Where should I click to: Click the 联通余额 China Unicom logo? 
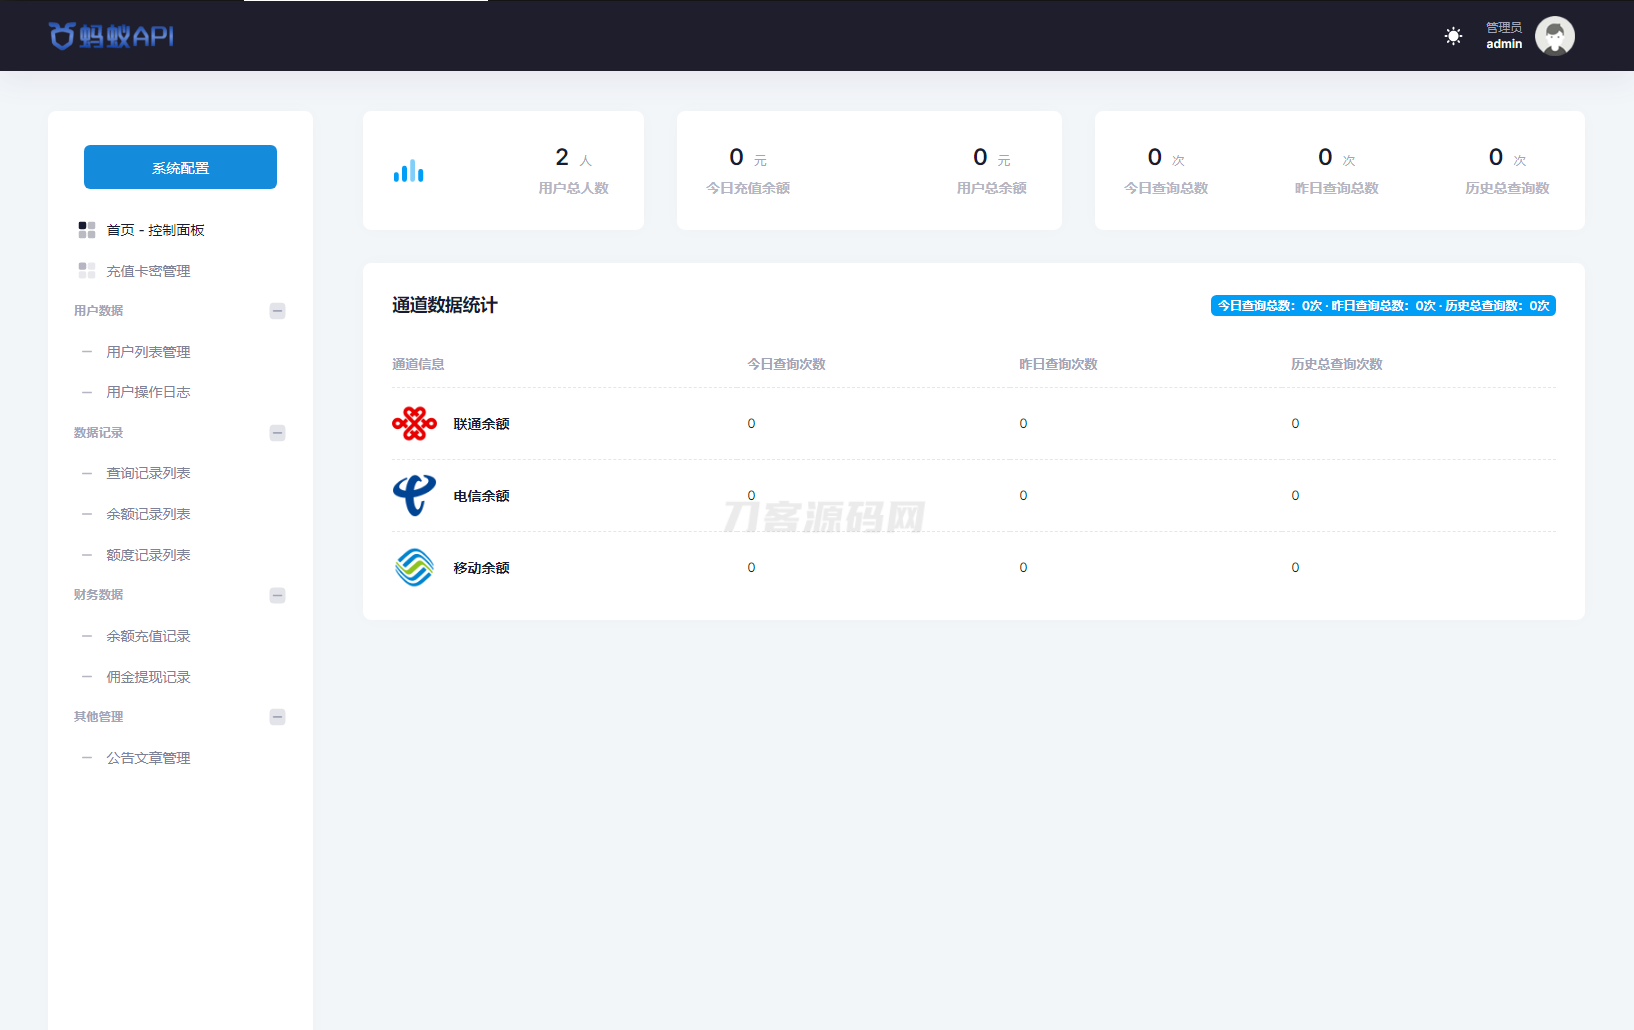coord(414,423)
